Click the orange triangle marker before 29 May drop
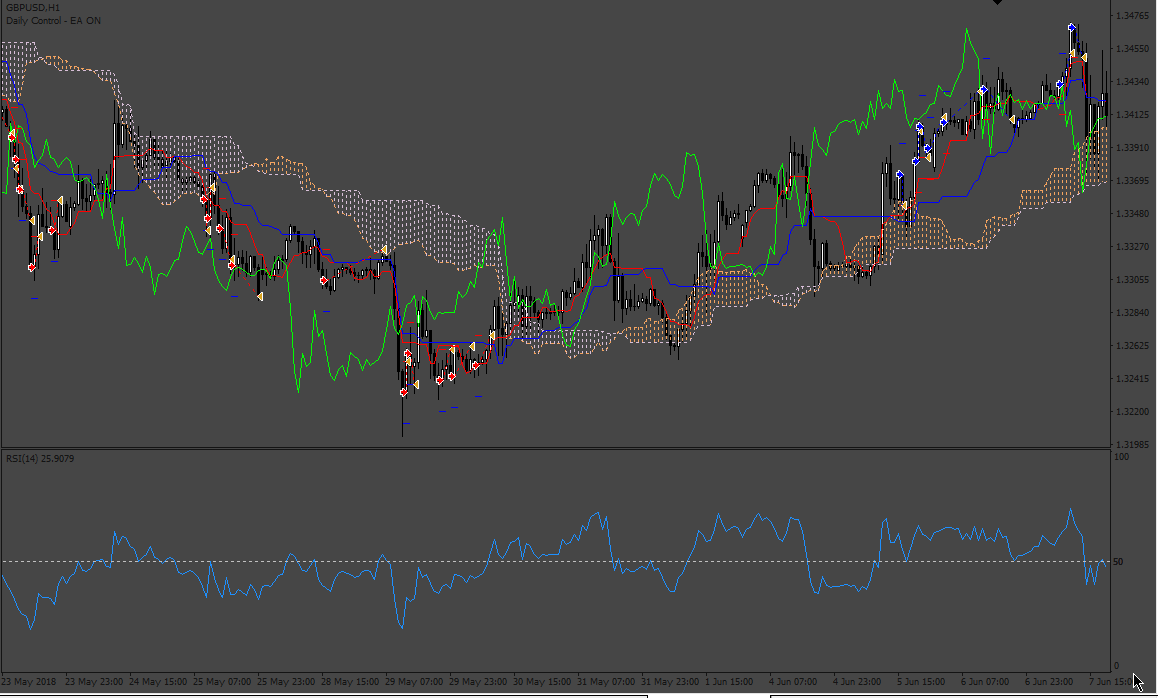Viewport: 1158px width, 698px height. tap(384, 250)
